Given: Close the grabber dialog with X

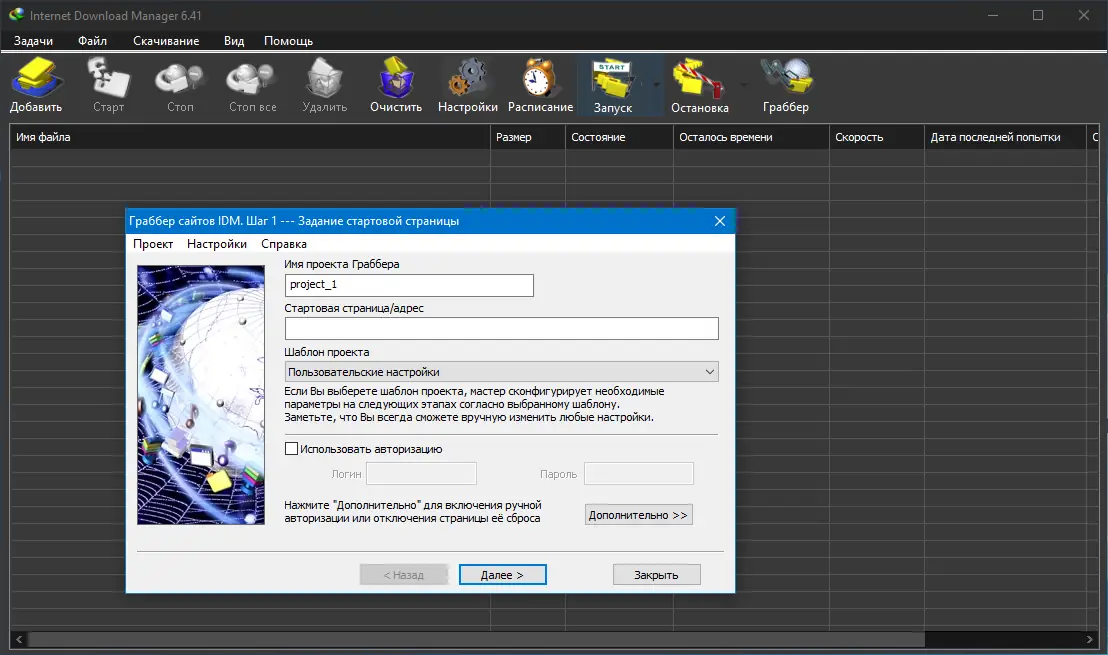Looking at the screenshot, I should click(x=719, y=221).
